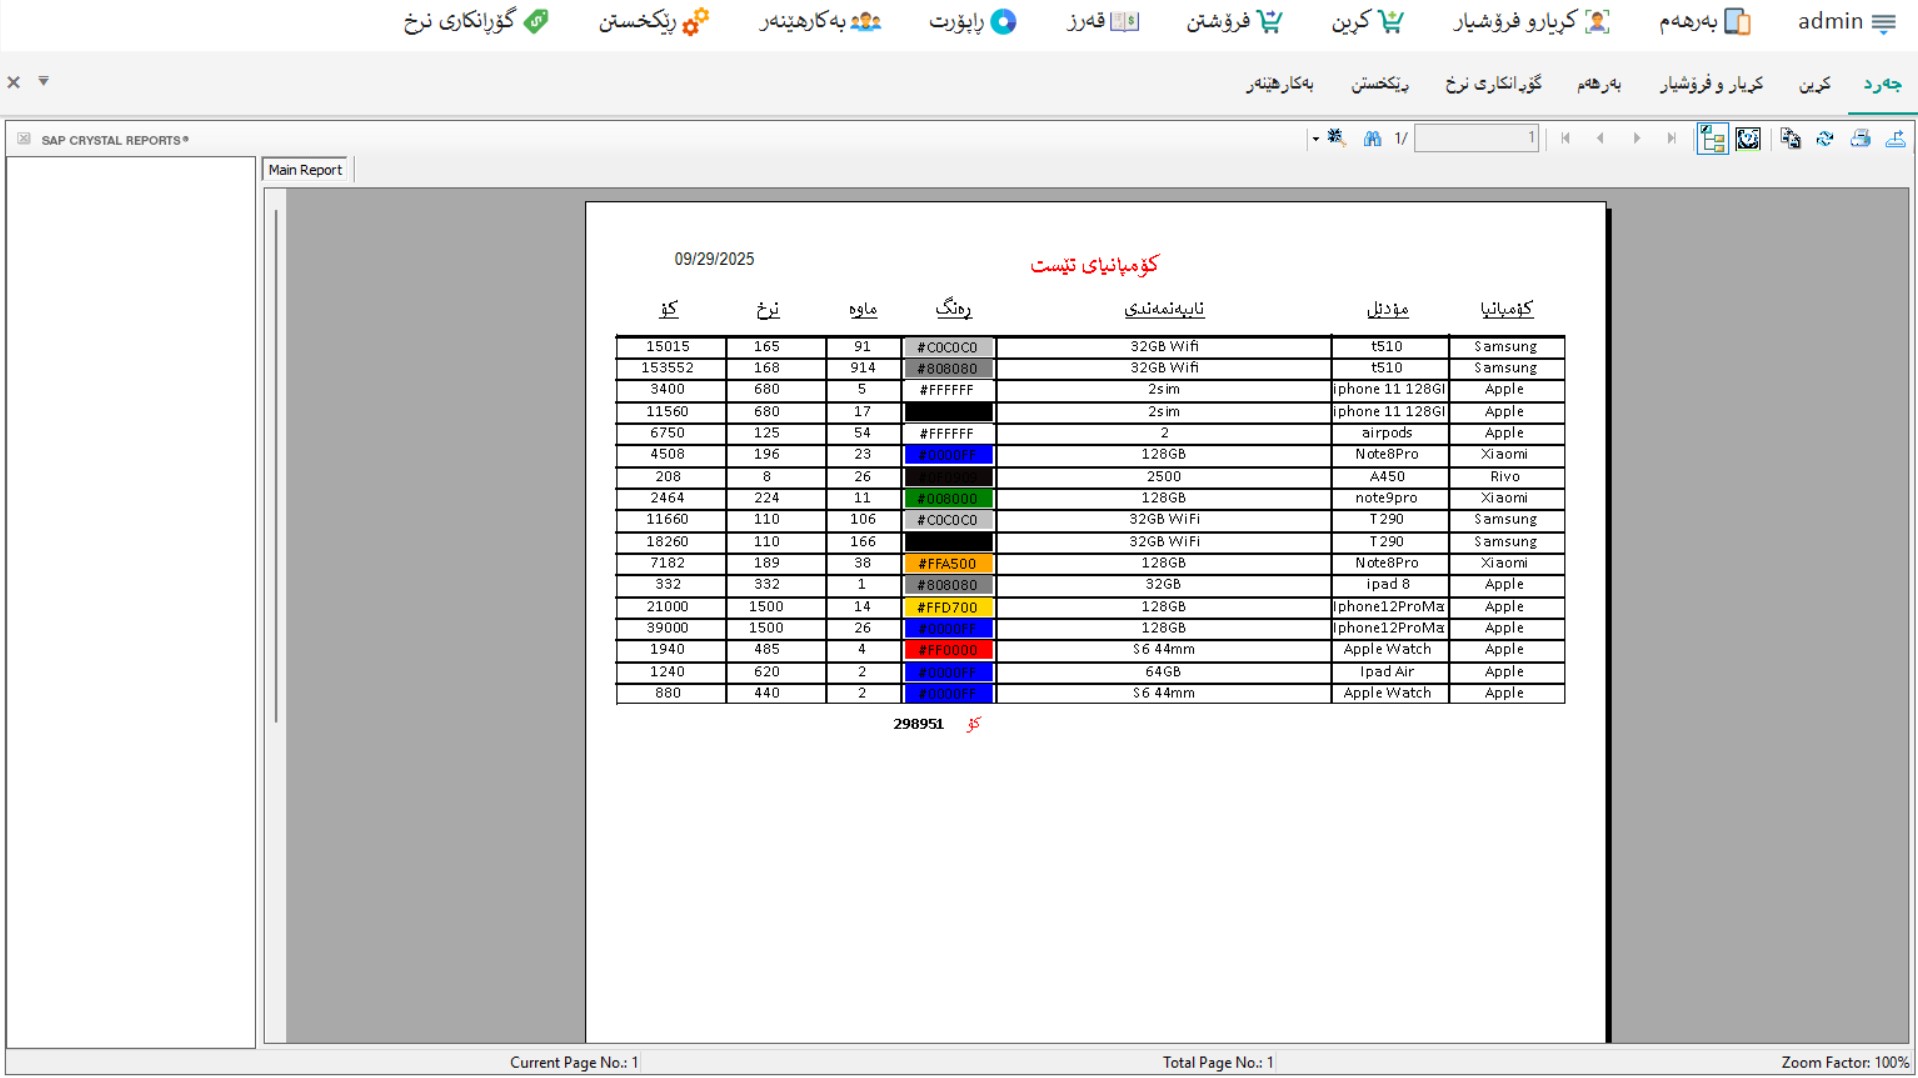Toggle the Group Tree panel
The height and width of the screenshot is (1078, 1918).
(1712, 139)
